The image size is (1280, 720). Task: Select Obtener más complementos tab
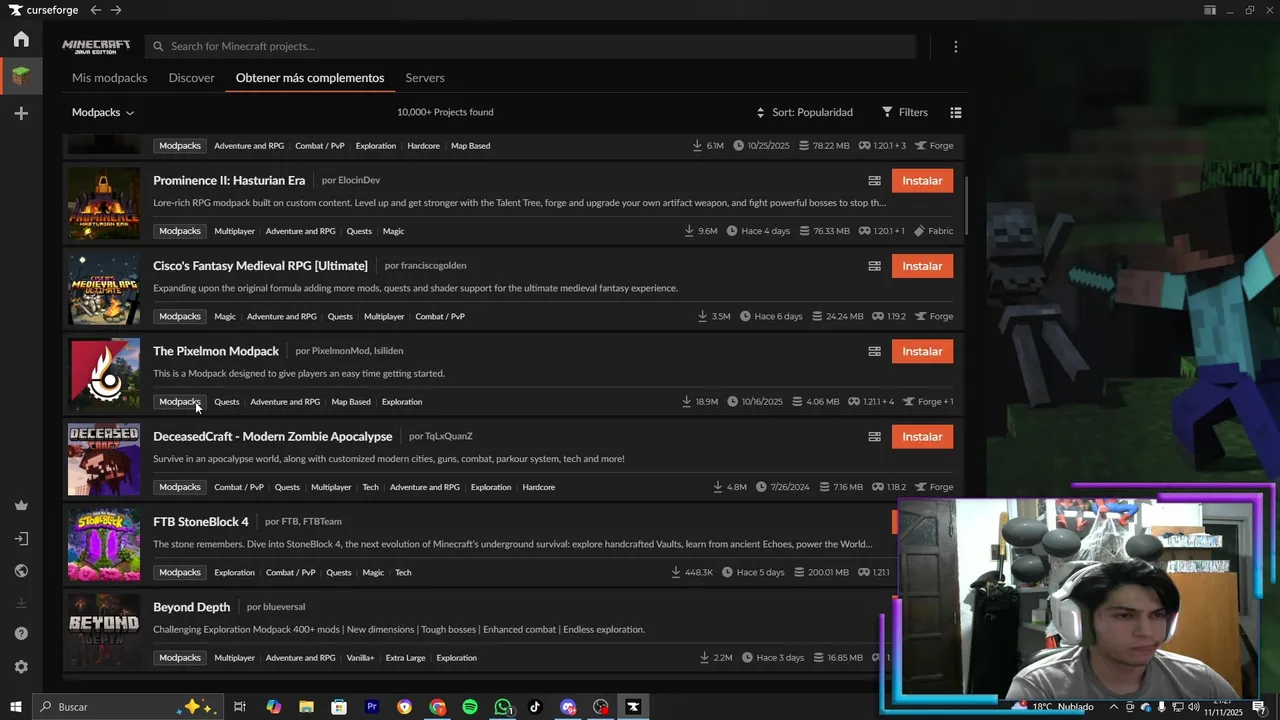(310, 78)
